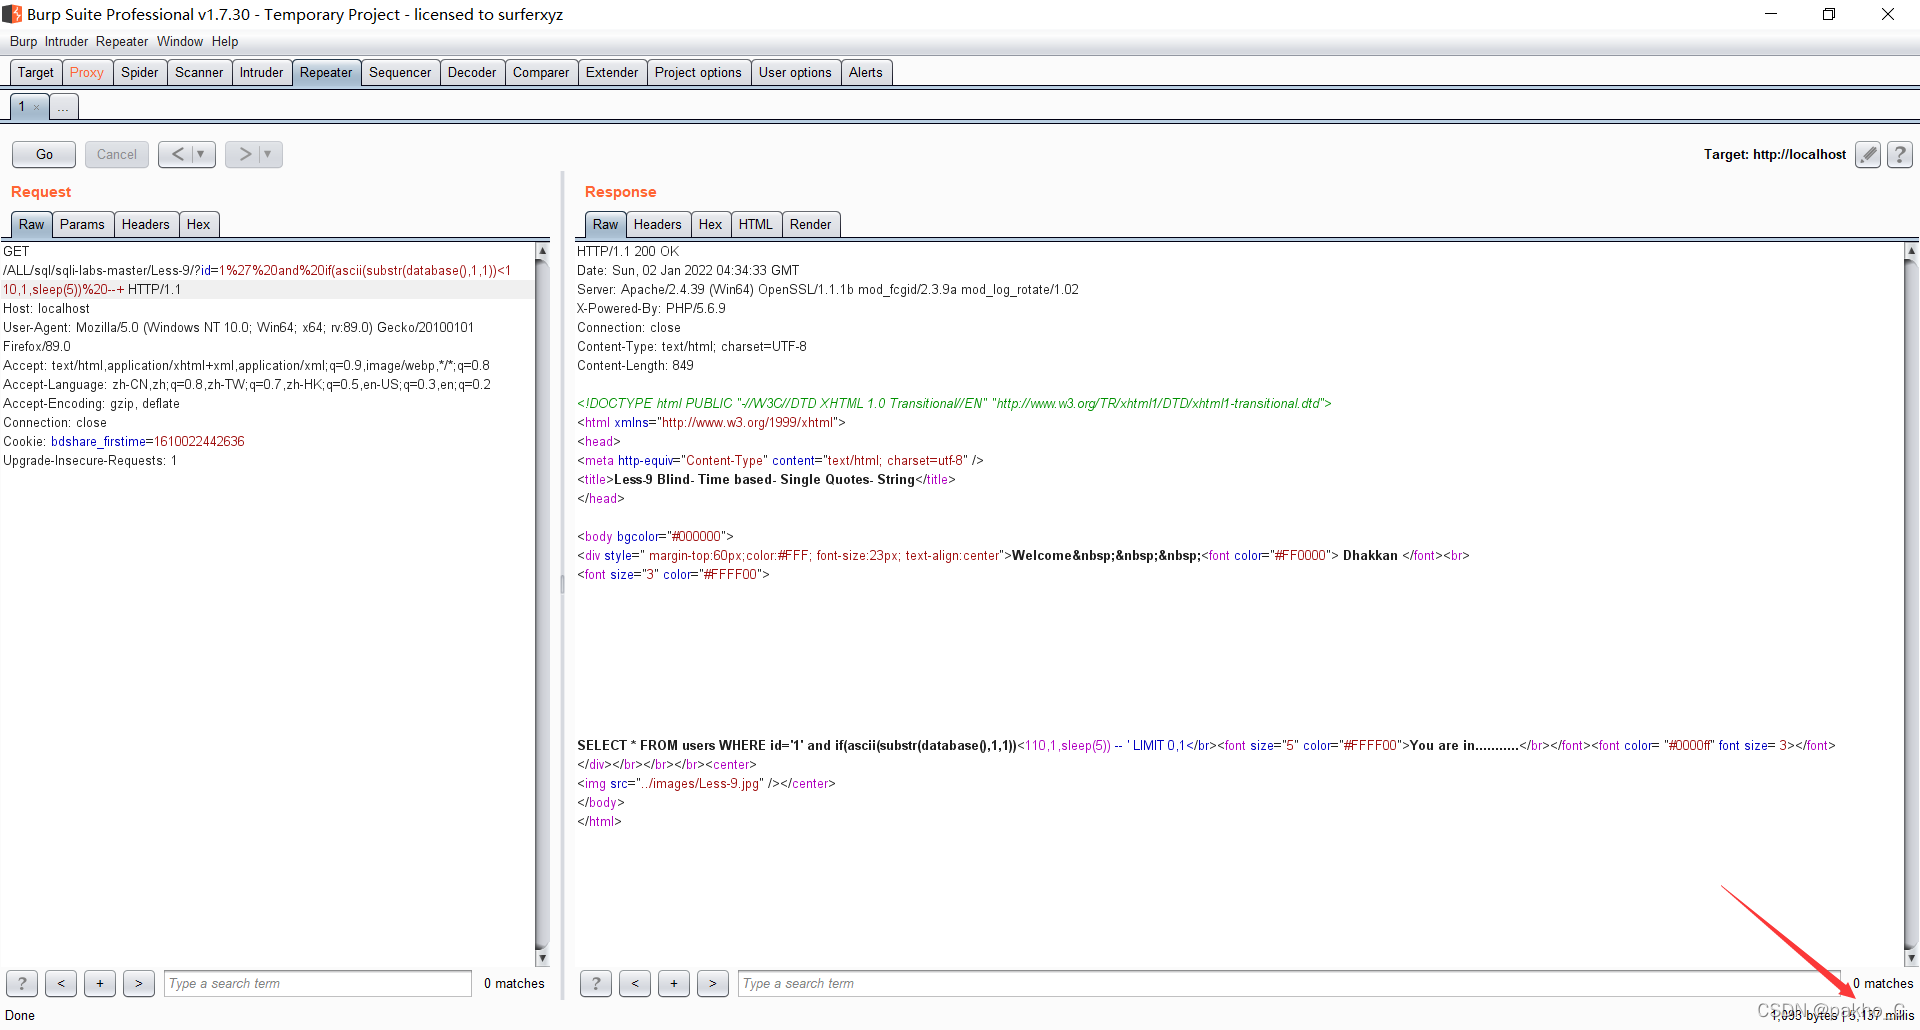The height and width of the screenshot is (1030, 1920).
Task: Select the Repeater tool tab
Action: [326, 72]
